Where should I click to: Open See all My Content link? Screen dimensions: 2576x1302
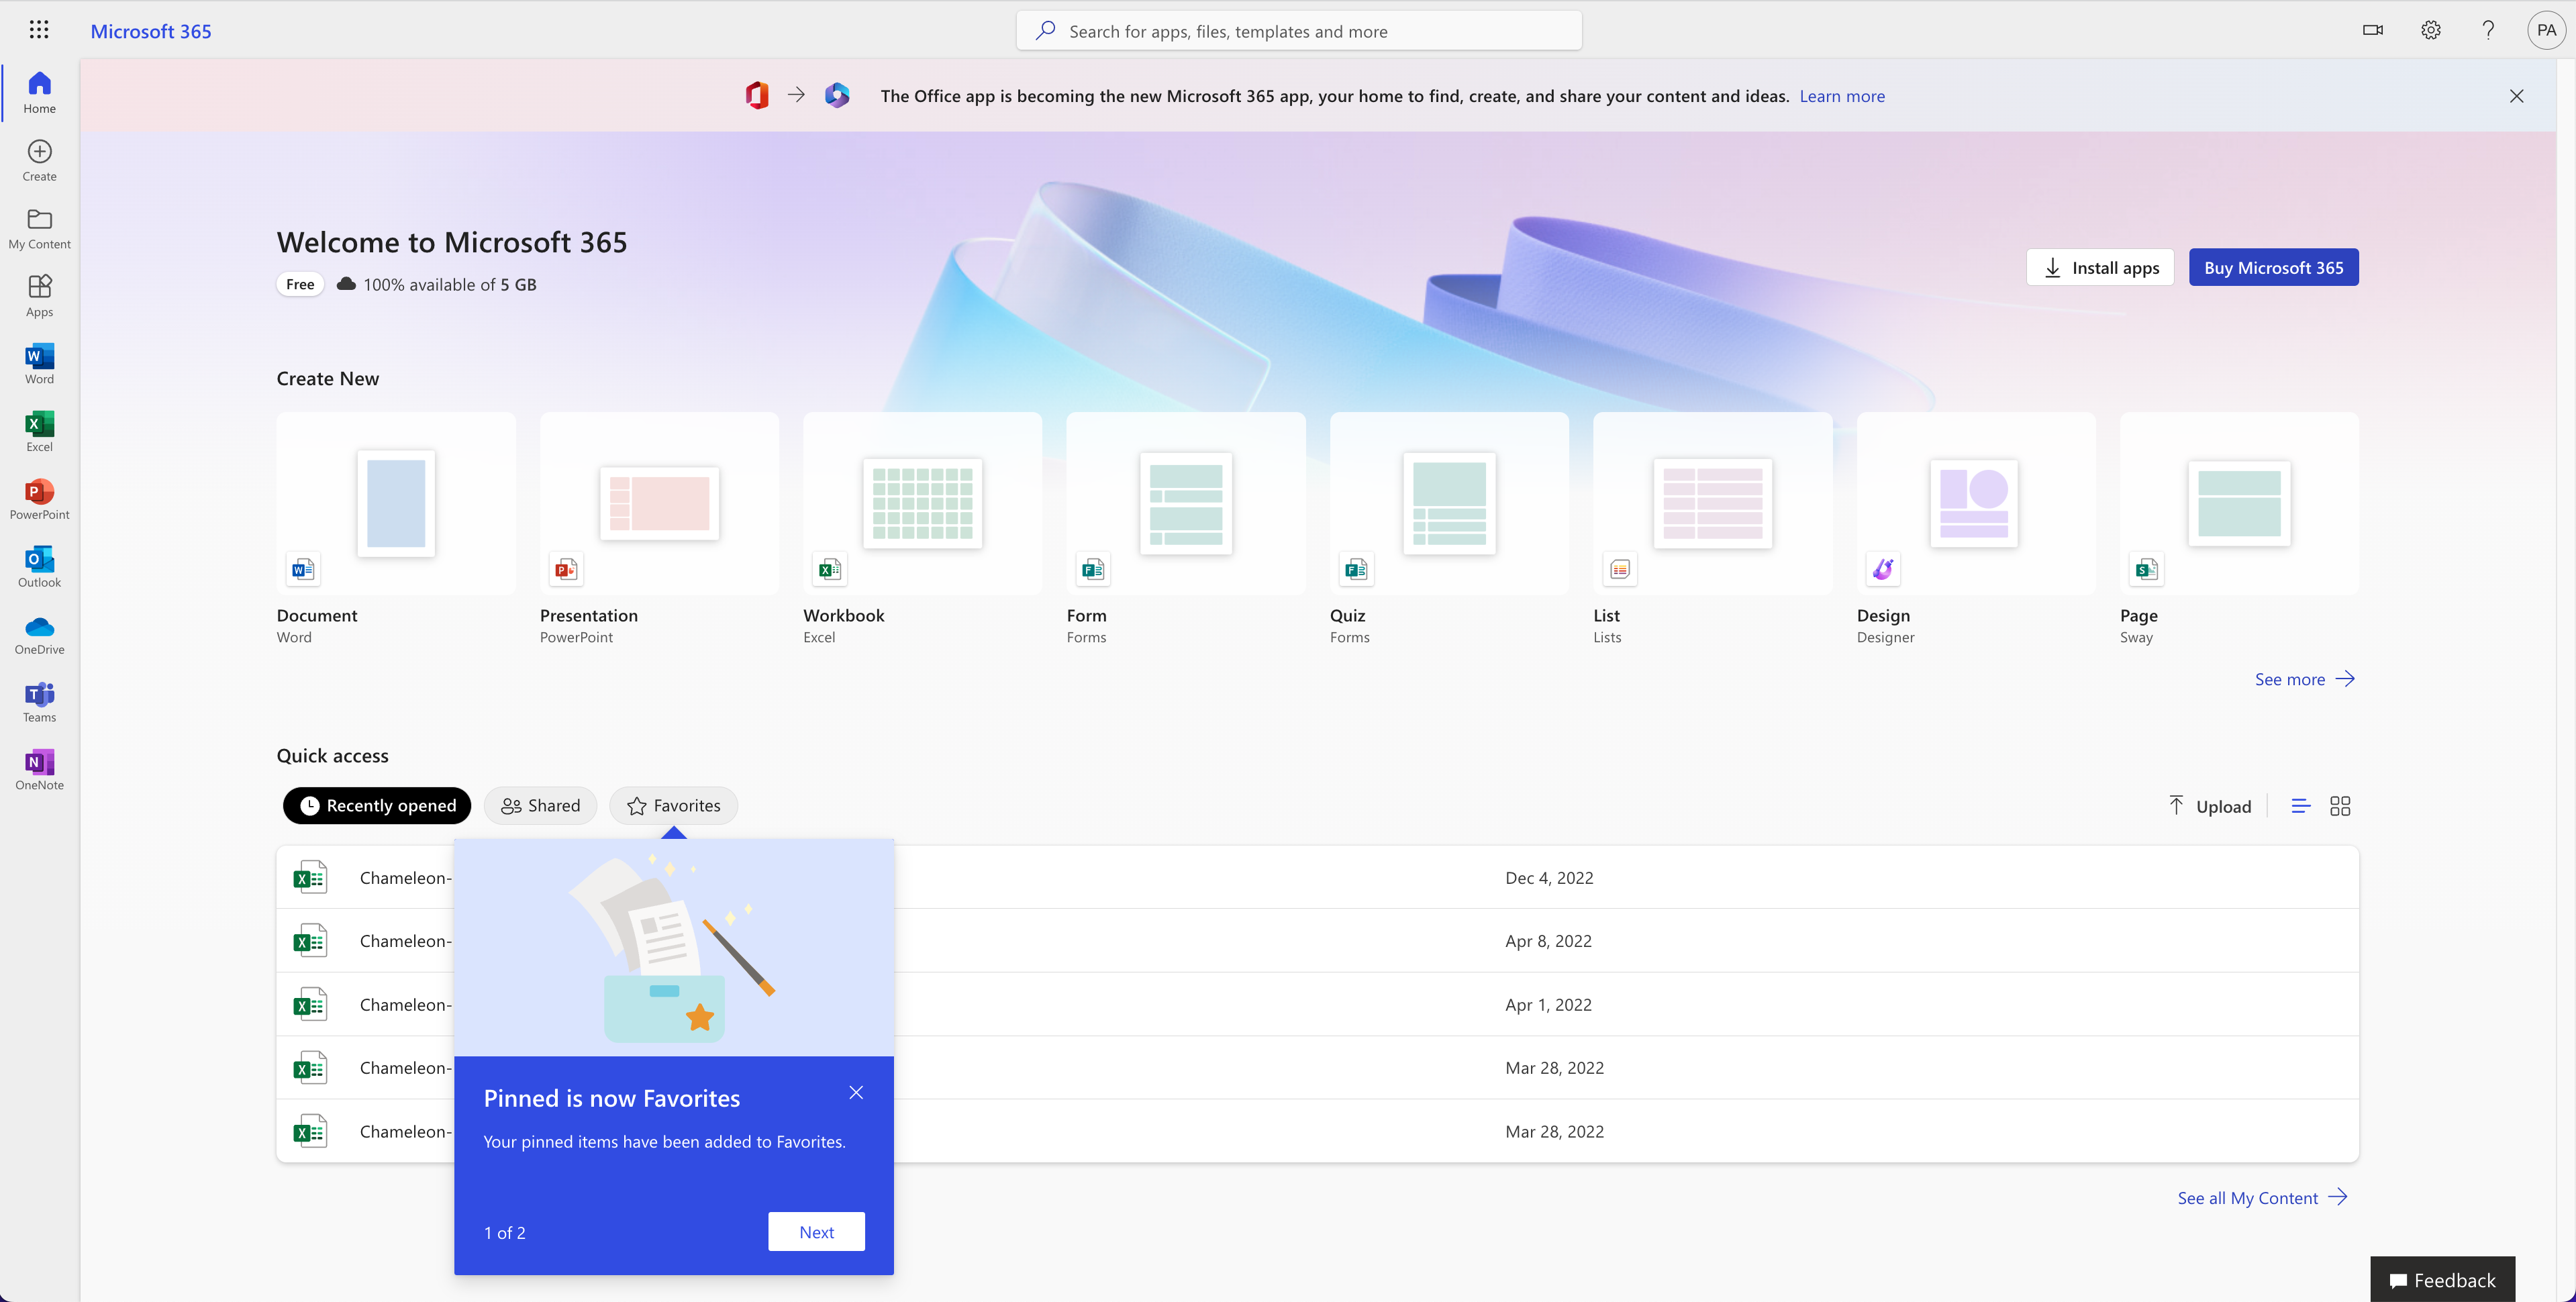tap(2262, 1198)
